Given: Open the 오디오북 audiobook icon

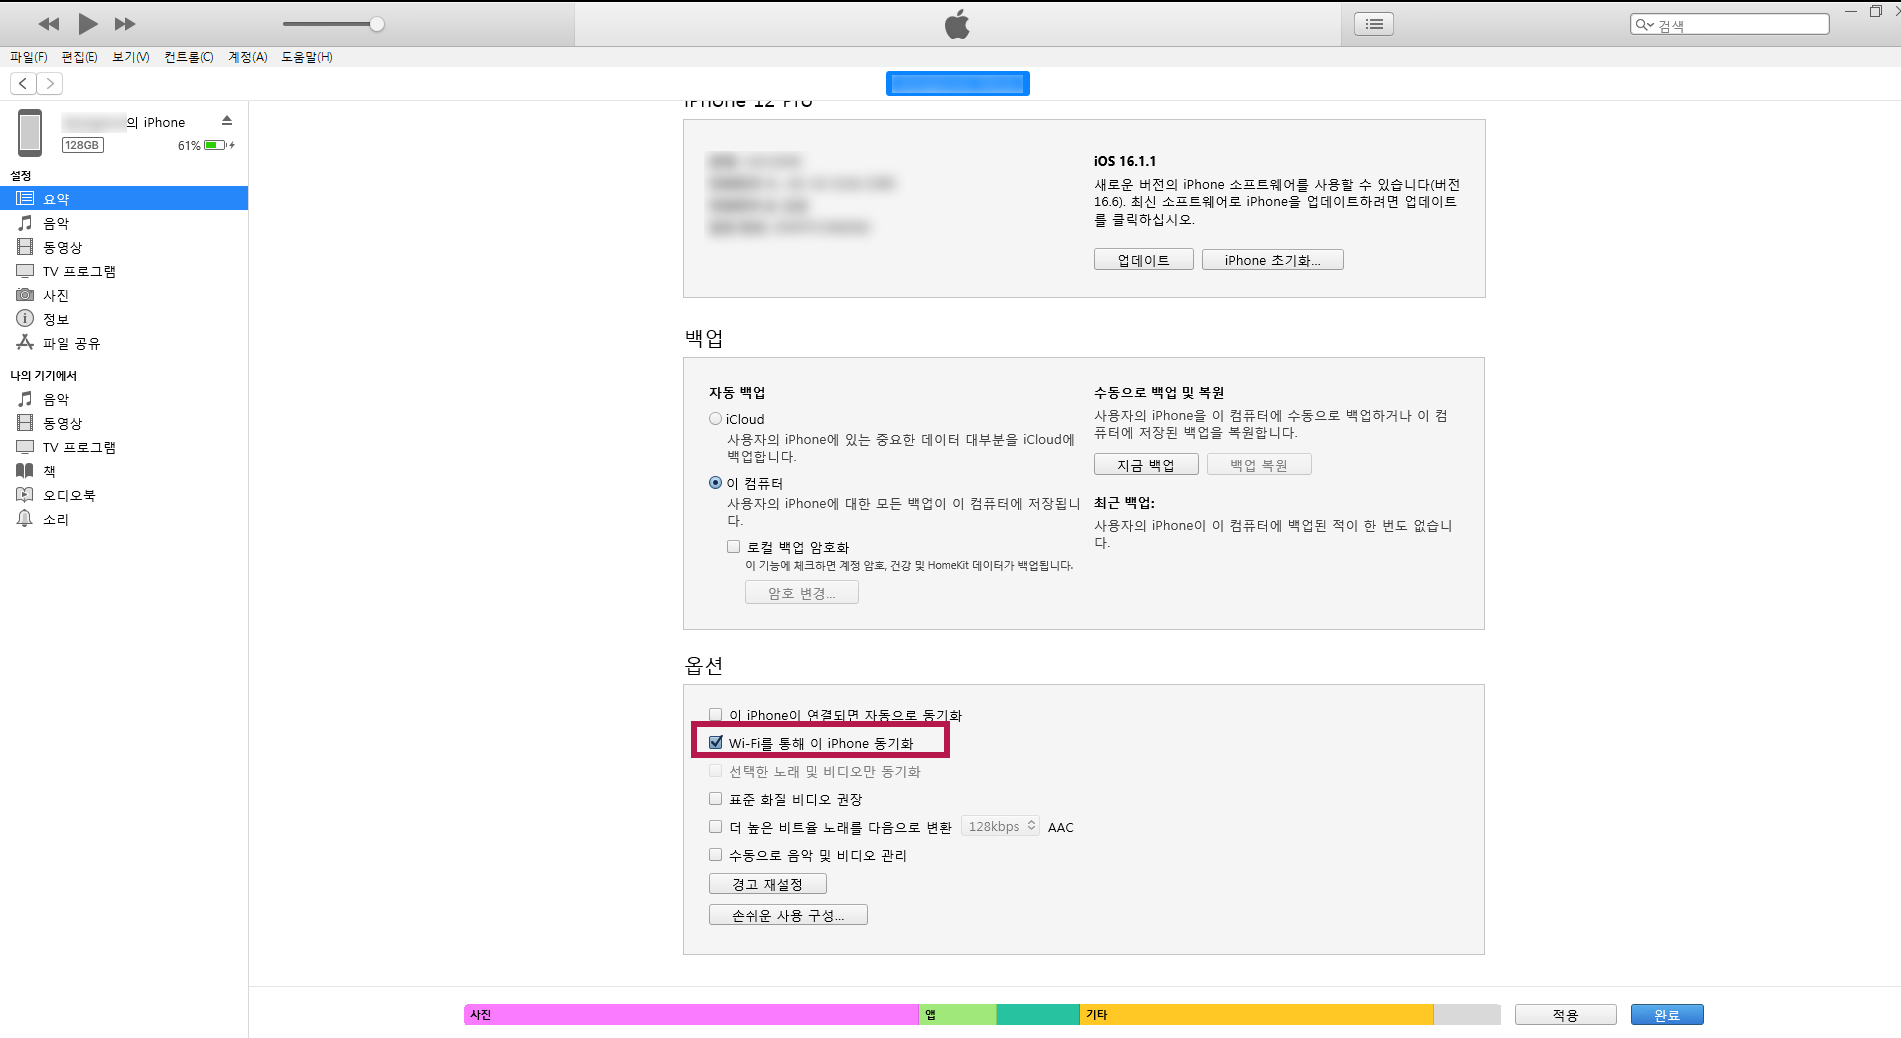Looking at the screenshot, I should [25, 494].
